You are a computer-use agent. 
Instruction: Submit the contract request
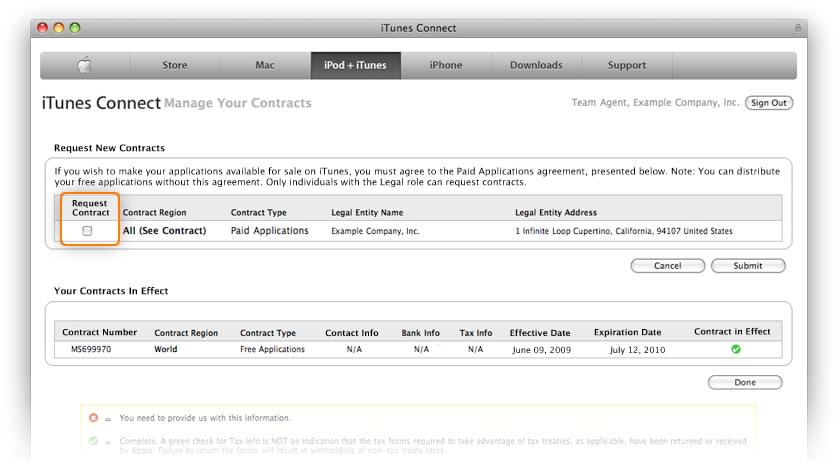click(748, 265)
